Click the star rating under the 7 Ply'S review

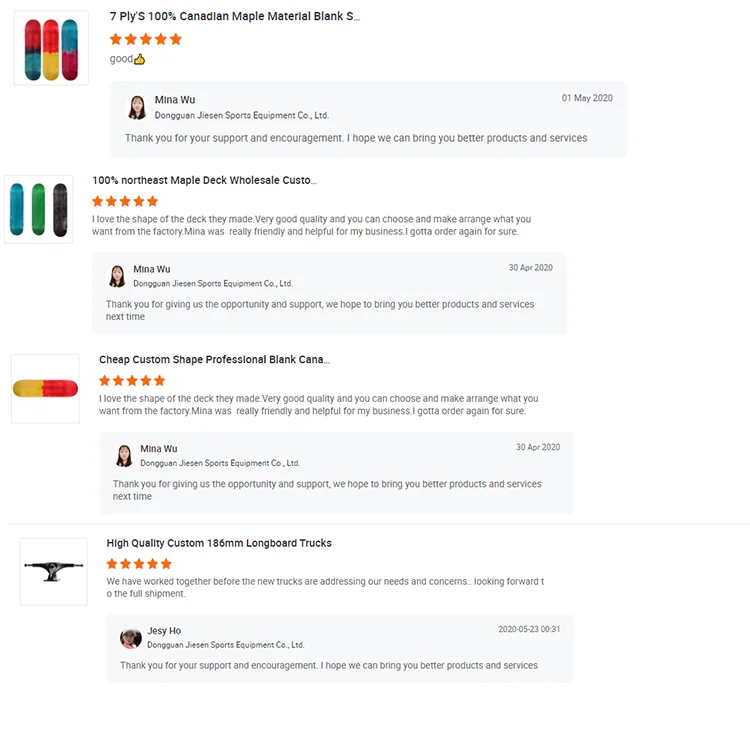146,39
